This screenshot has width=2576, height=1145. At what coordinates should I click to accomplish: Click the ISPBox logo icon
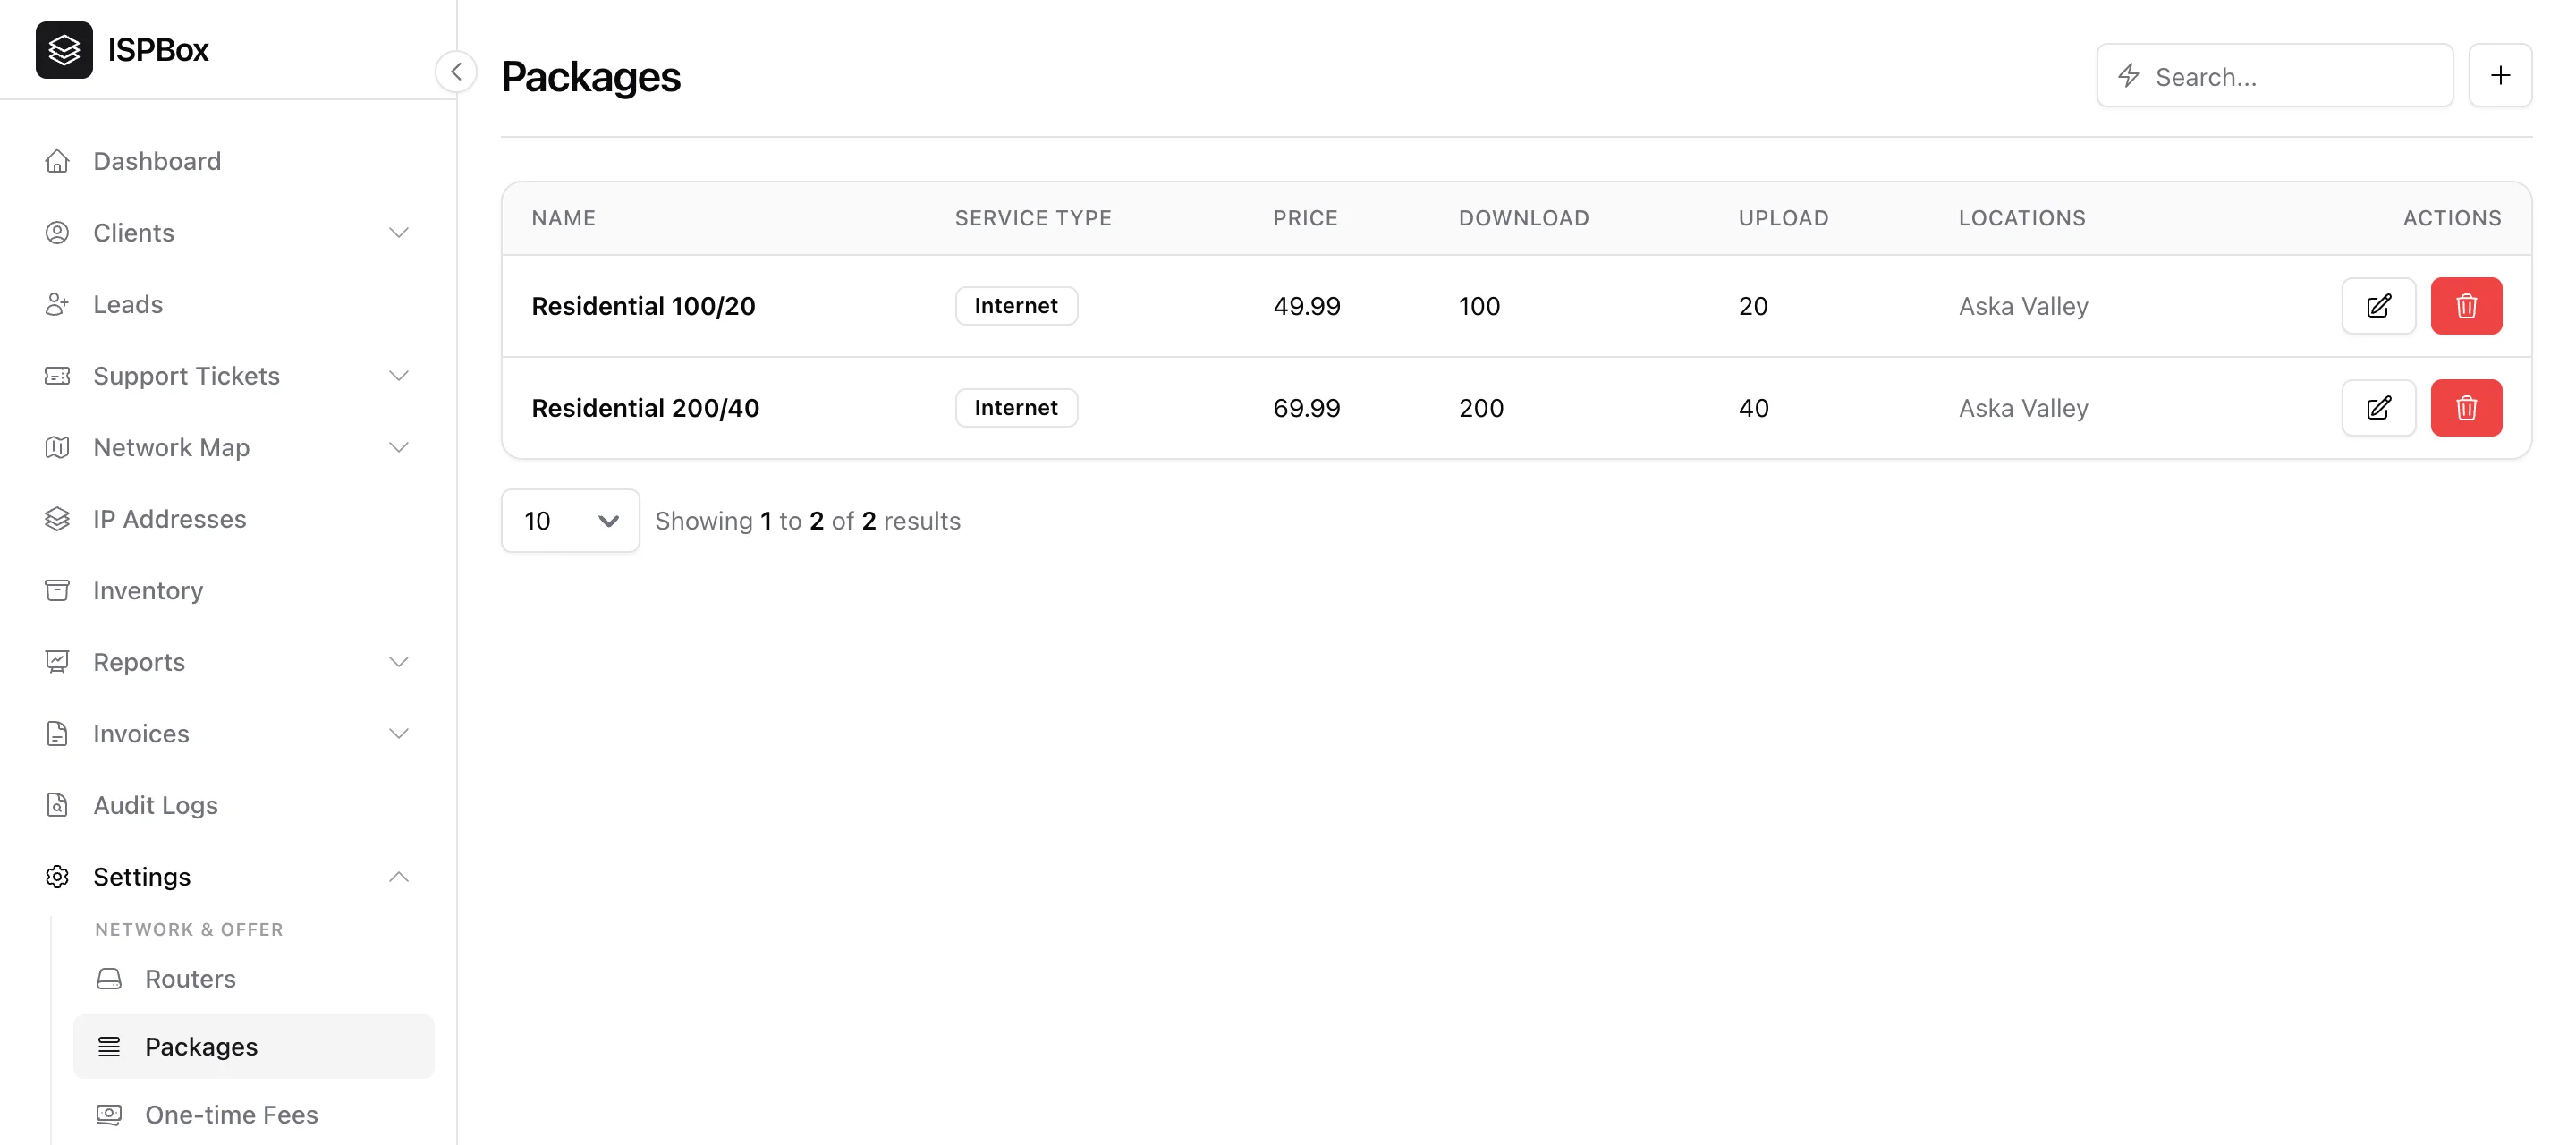click(64, 50)
